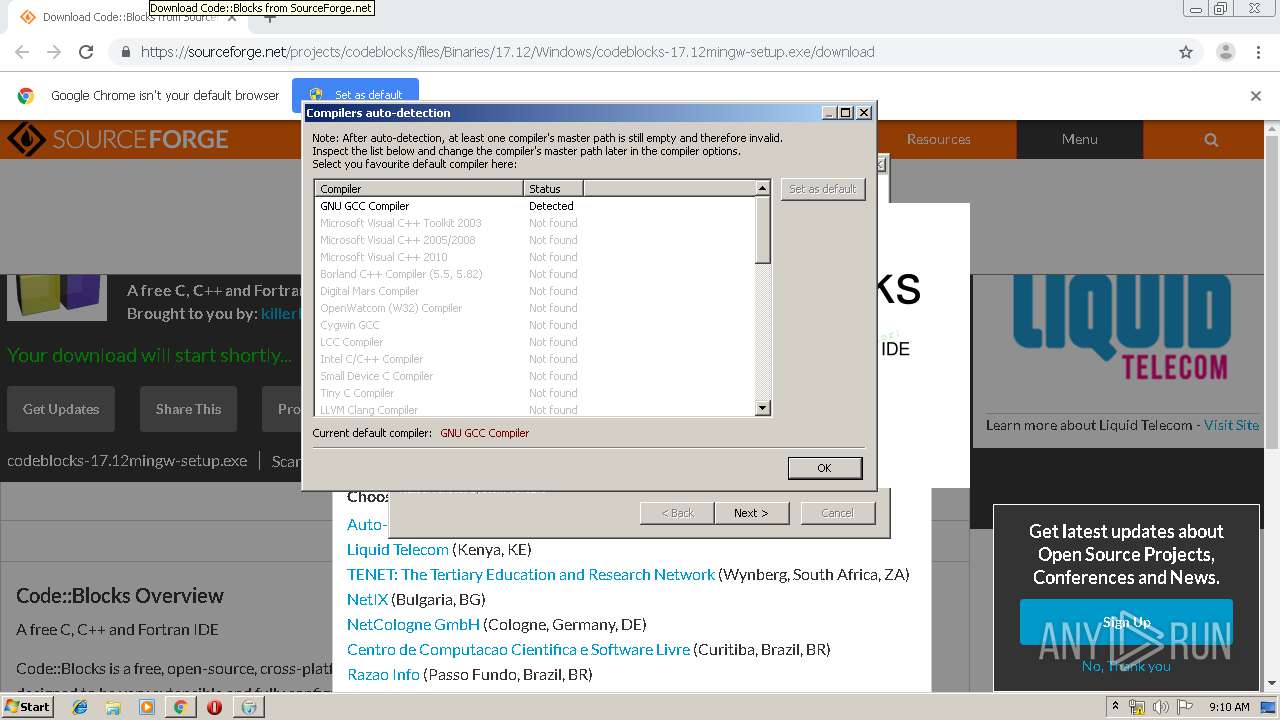Click OK in Compilers auto-detection dialog
The image size is (1280, 720).
(824, 468)
